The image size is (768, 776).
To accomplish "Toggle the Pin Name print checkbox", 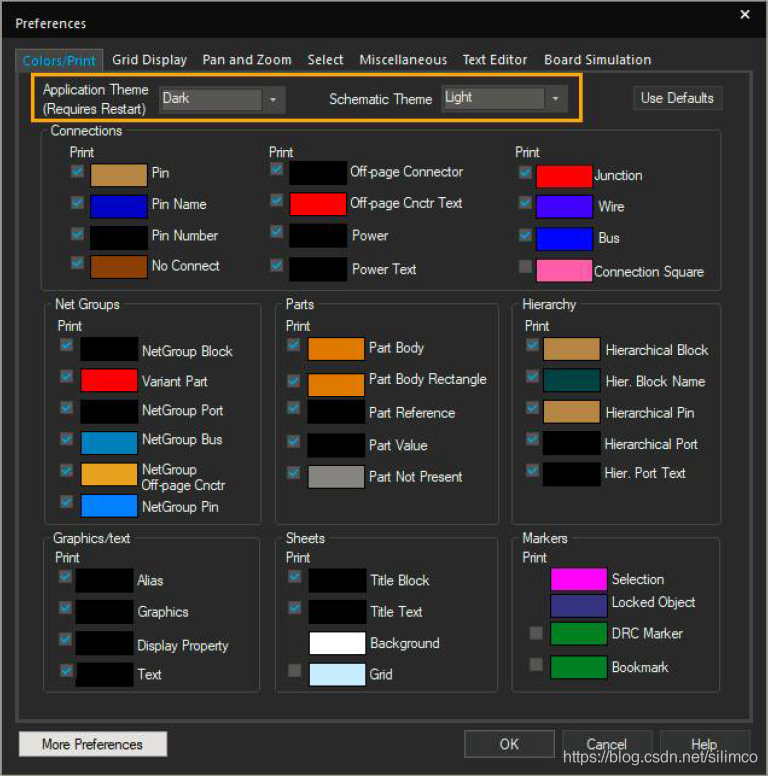I will pos(77,202).
